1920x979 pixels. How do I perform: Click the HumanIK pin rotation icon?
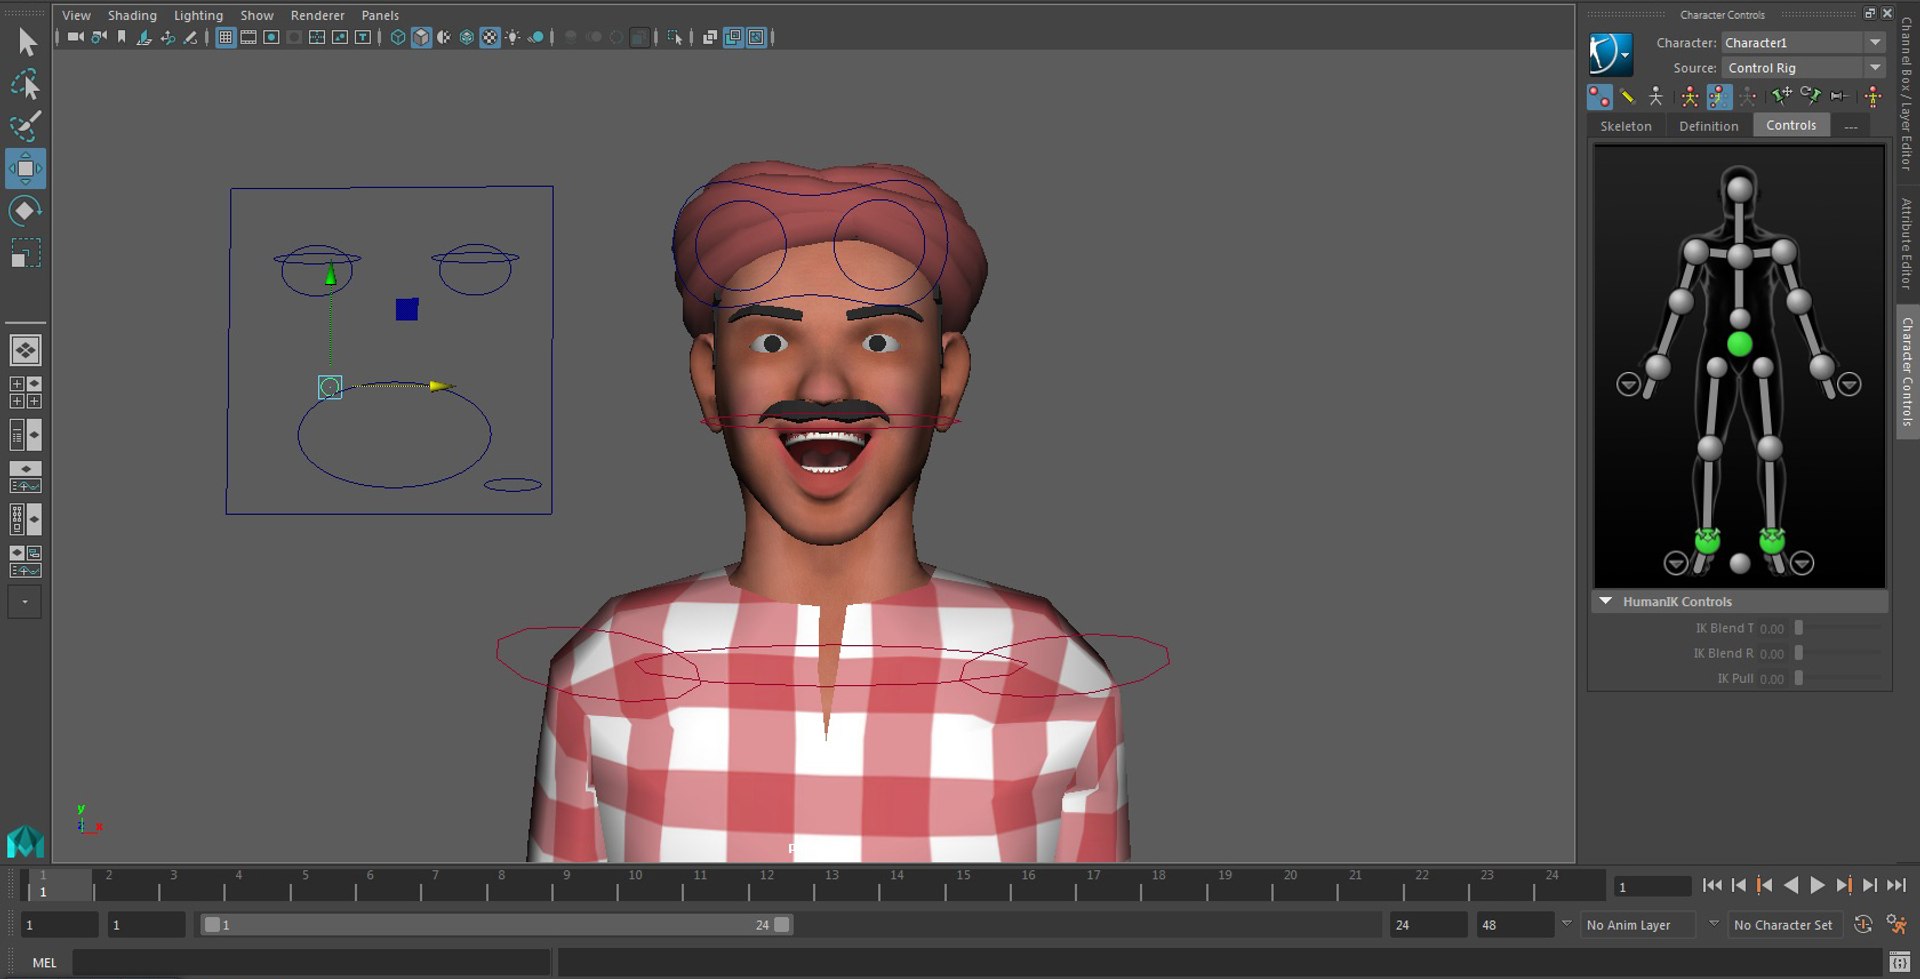coord(1810,96)
